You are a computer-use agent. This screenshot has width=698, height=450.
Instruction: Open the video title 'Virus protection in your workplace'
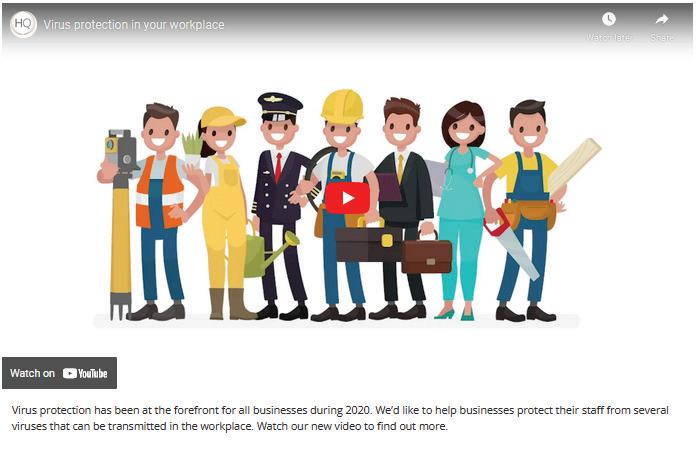[x=134, y=24]
